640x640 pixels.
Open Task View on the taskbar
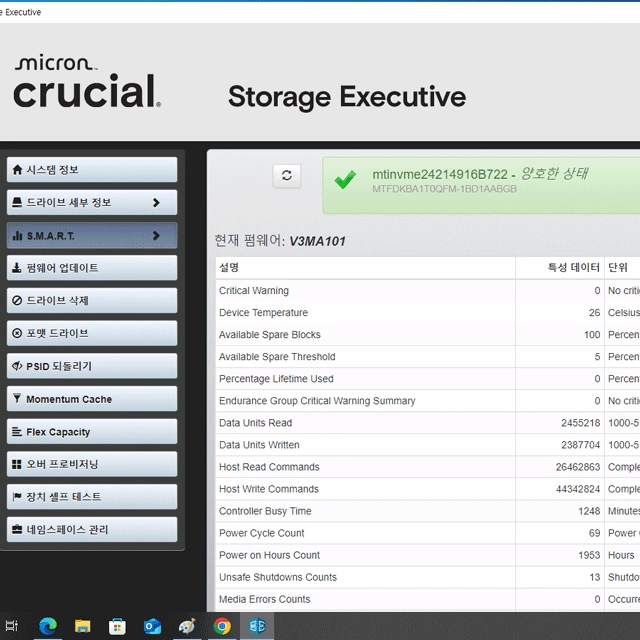point(11,626)
